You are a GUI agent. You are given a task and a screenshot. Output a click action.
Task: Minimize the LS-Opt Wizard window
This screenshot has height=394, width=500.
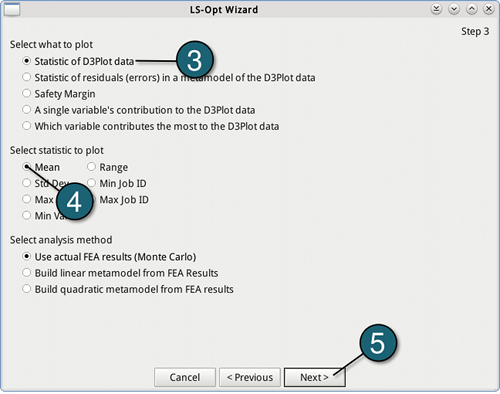coord(454,9)
